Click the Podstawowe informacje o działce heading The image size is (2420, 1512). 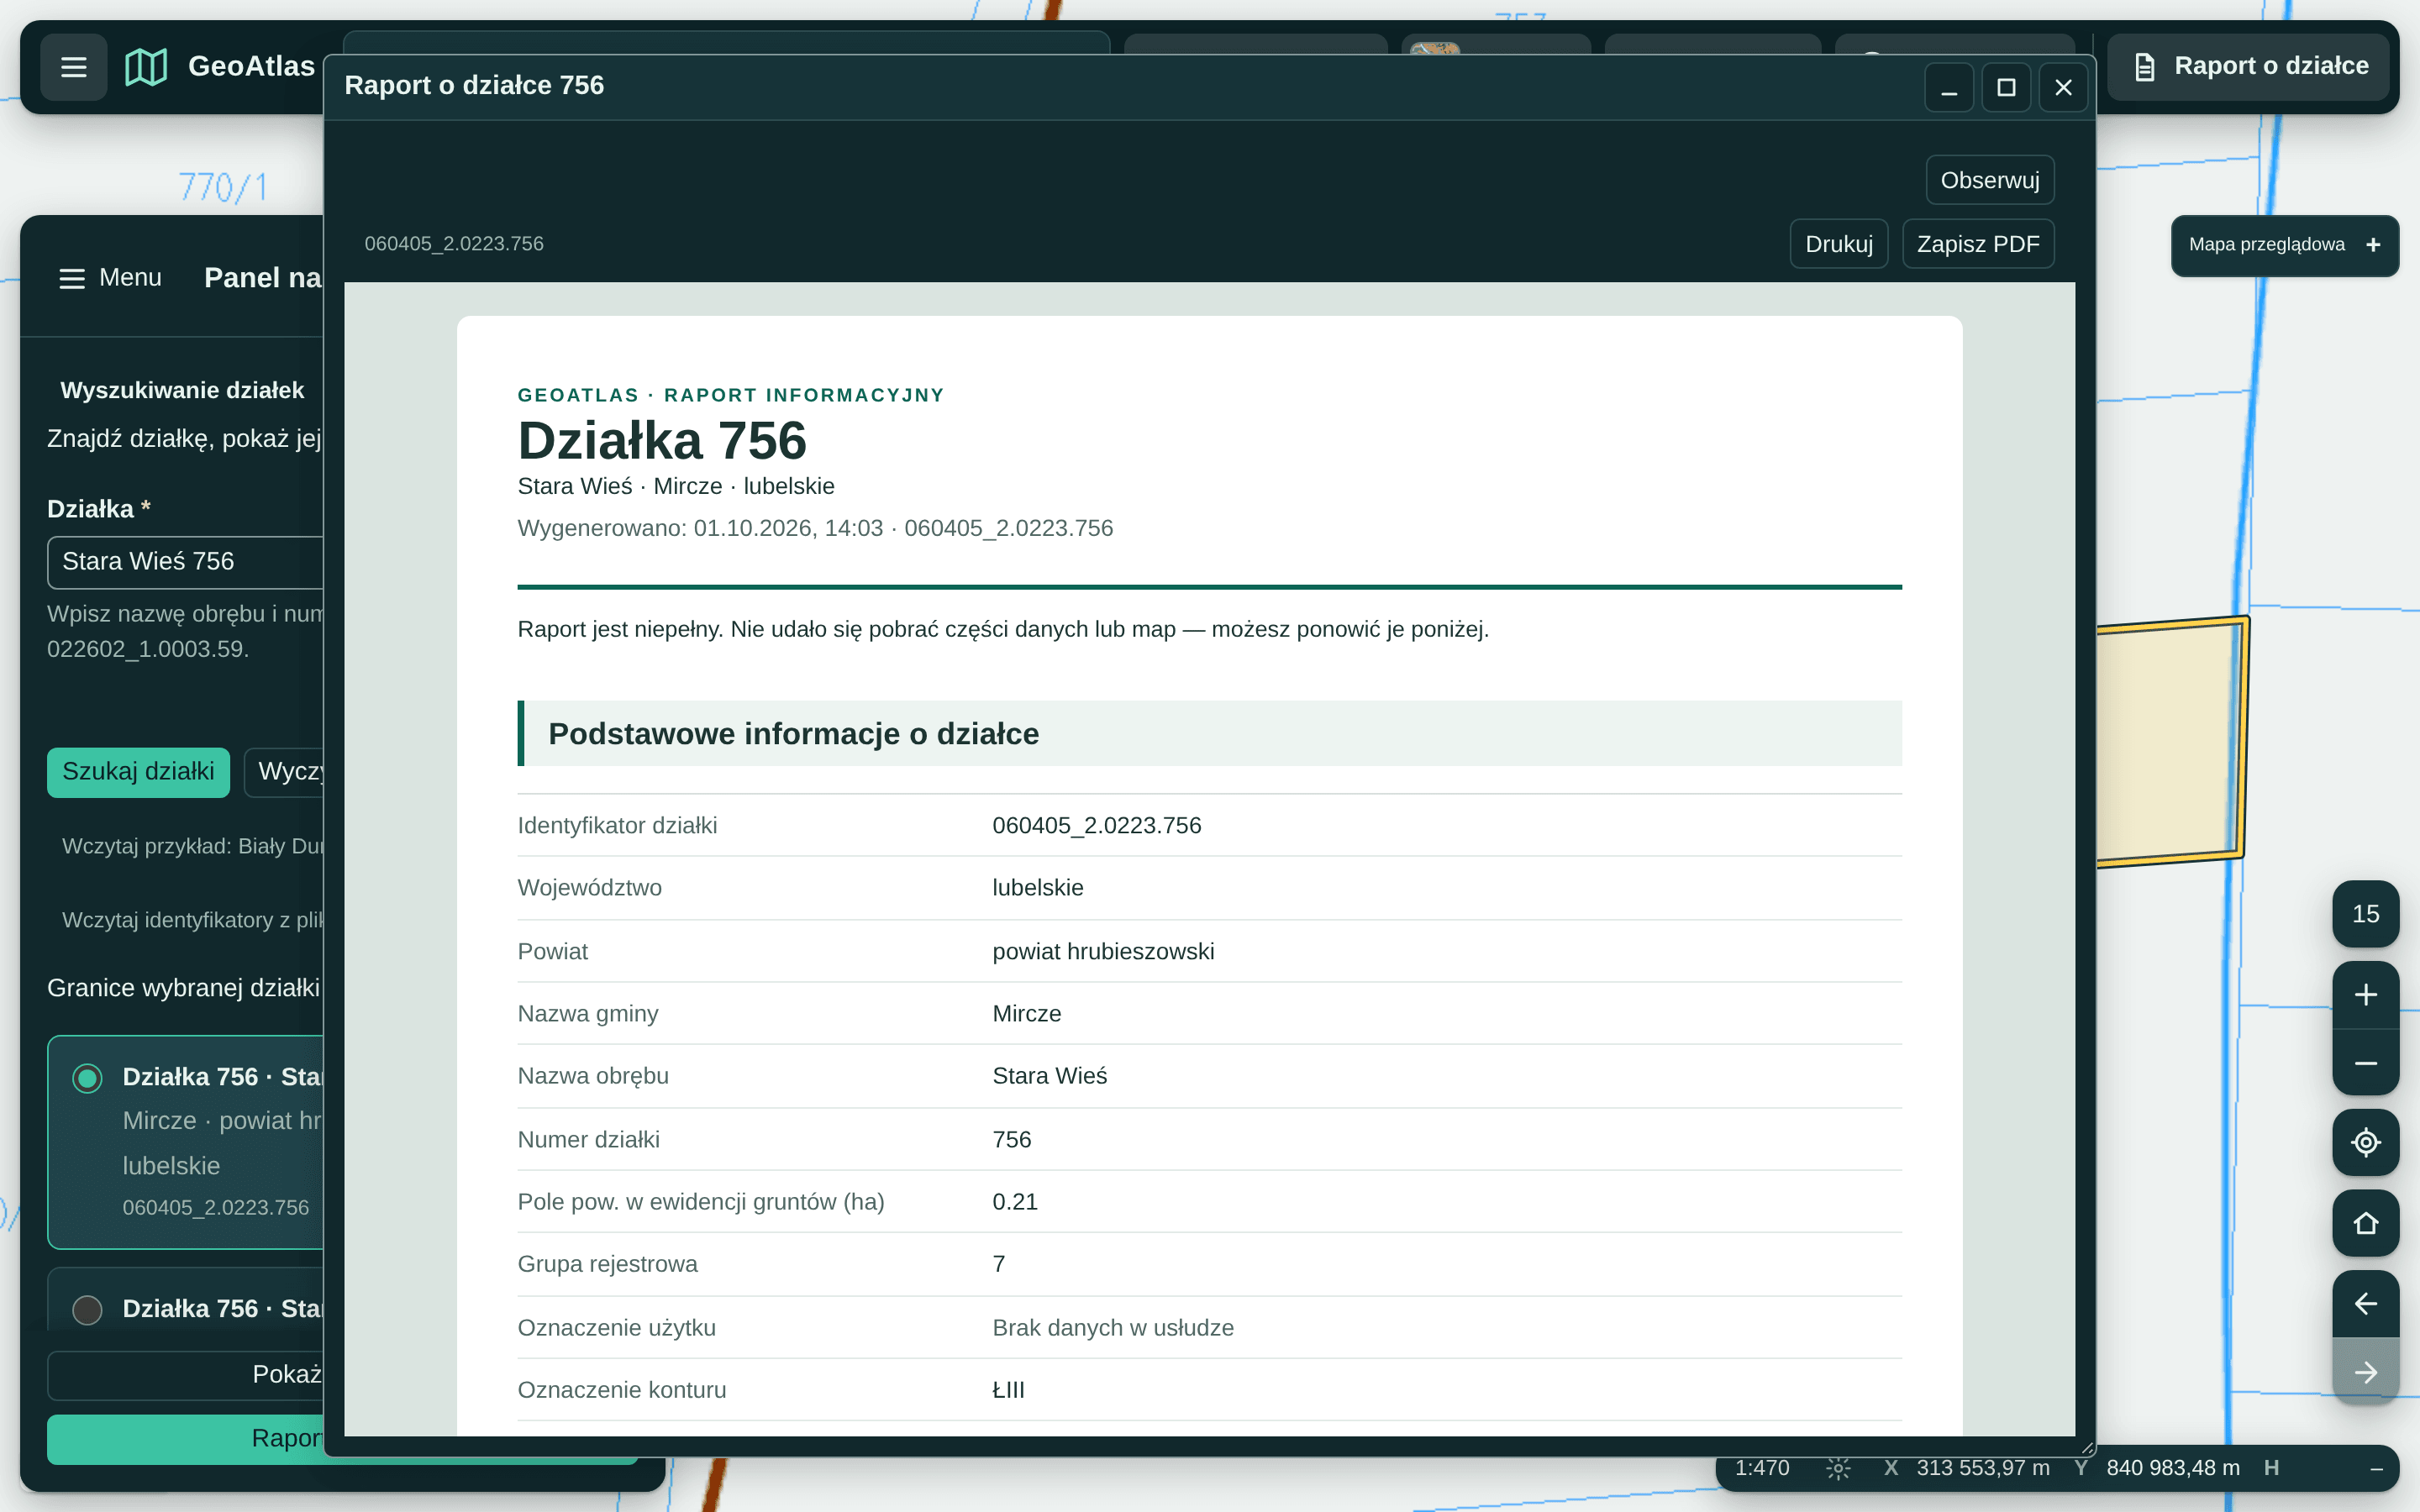793,734
